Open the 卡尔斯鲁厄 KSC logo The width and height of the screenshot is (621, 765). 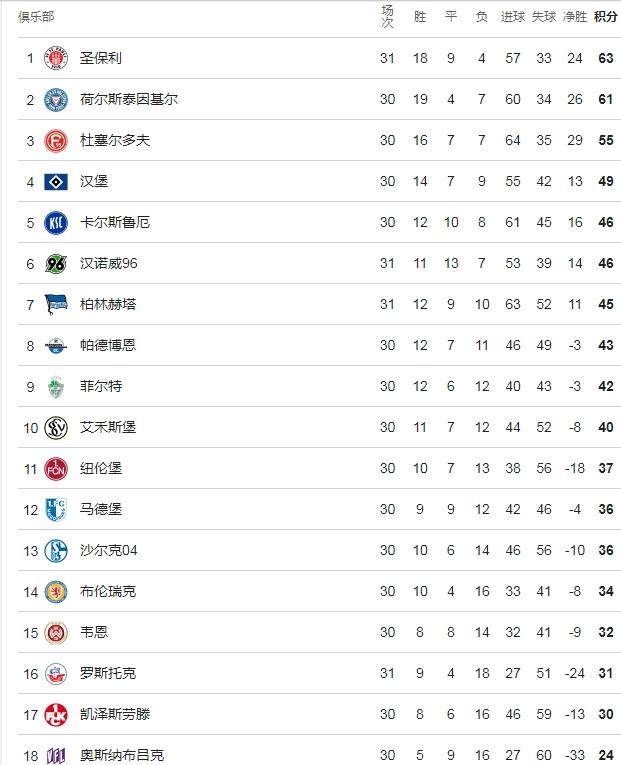click(x=56, y=223)
